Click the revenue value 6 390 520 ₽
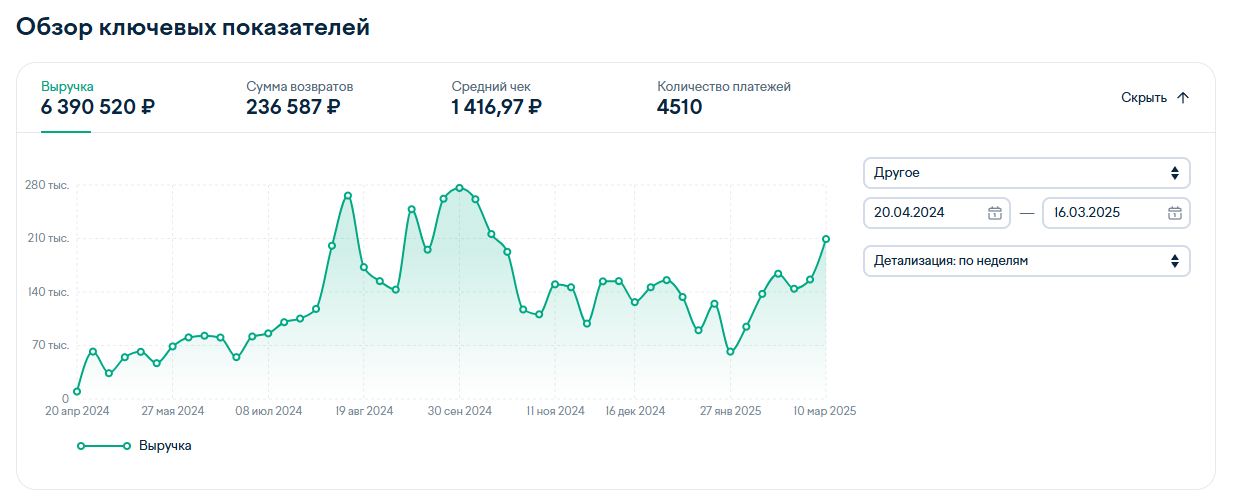This screenshot has height=497, width=1235. [x=98, y=107]
